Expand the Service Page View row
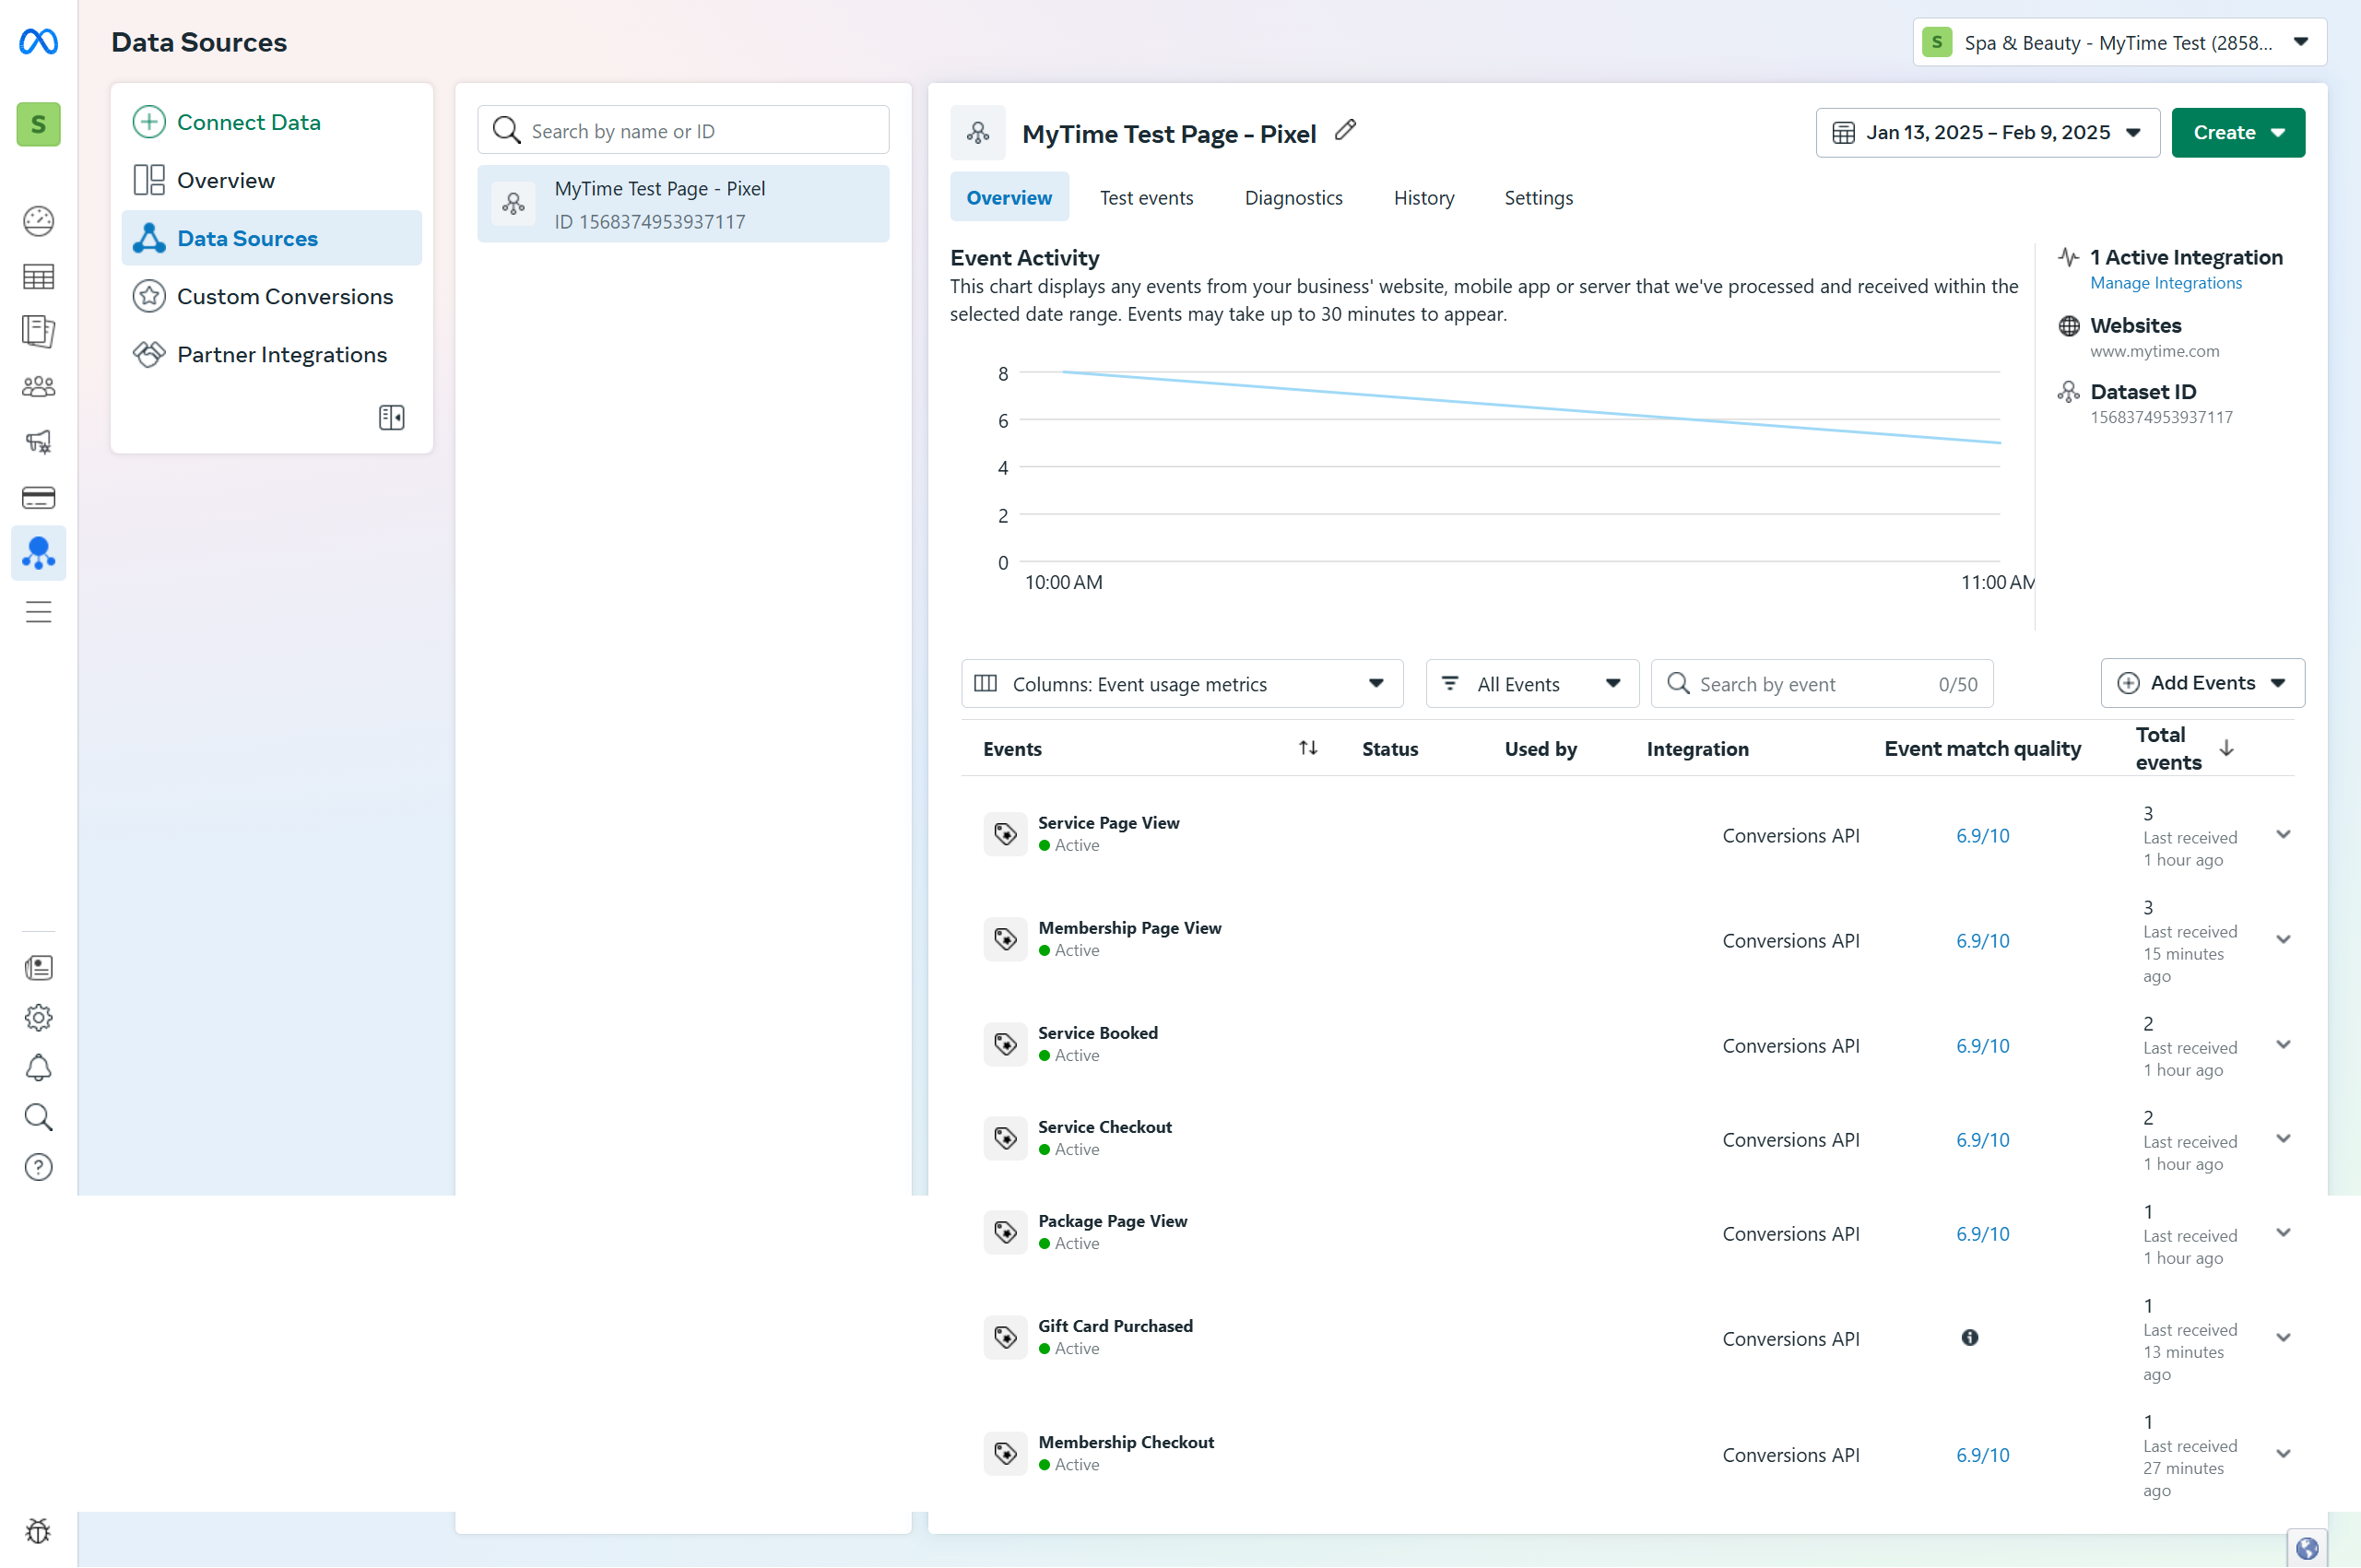Screen dimensions: 2361x1568 click(x=2283, y=835)
